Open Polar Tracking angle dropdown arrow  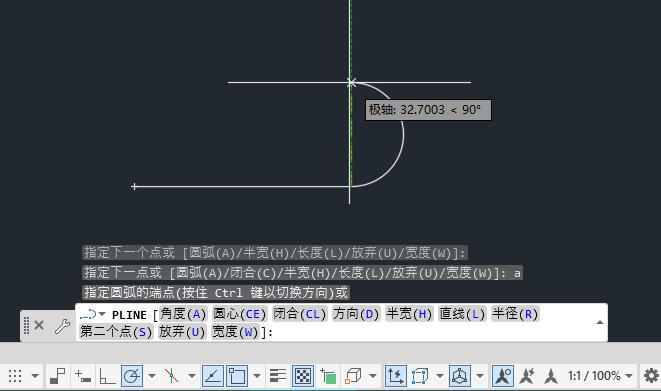[152, 376]
